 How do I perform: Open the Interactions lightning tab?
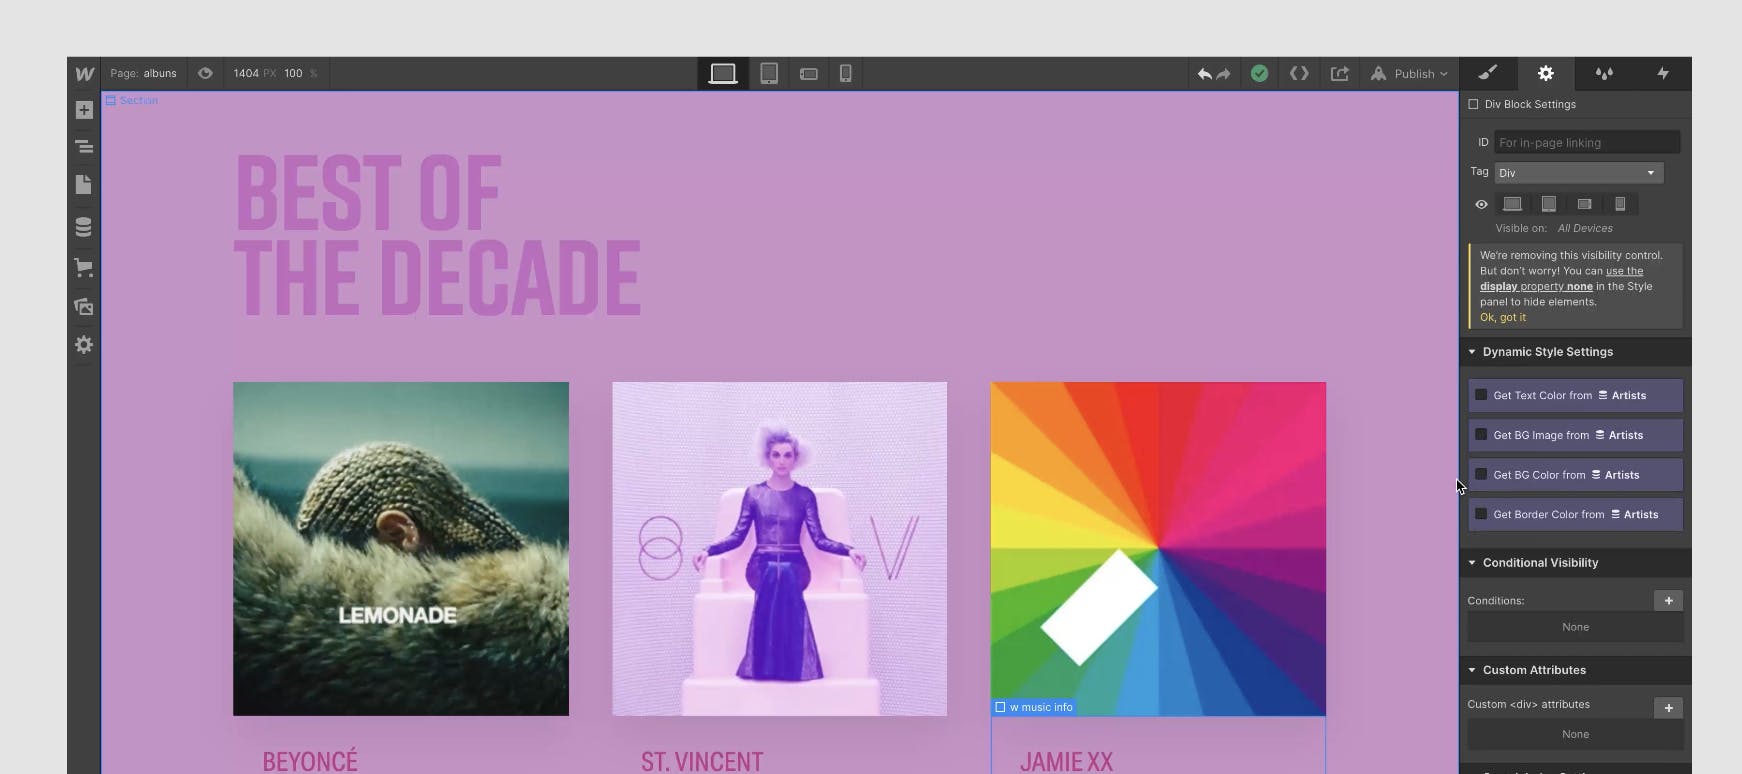coord(1663,73)
